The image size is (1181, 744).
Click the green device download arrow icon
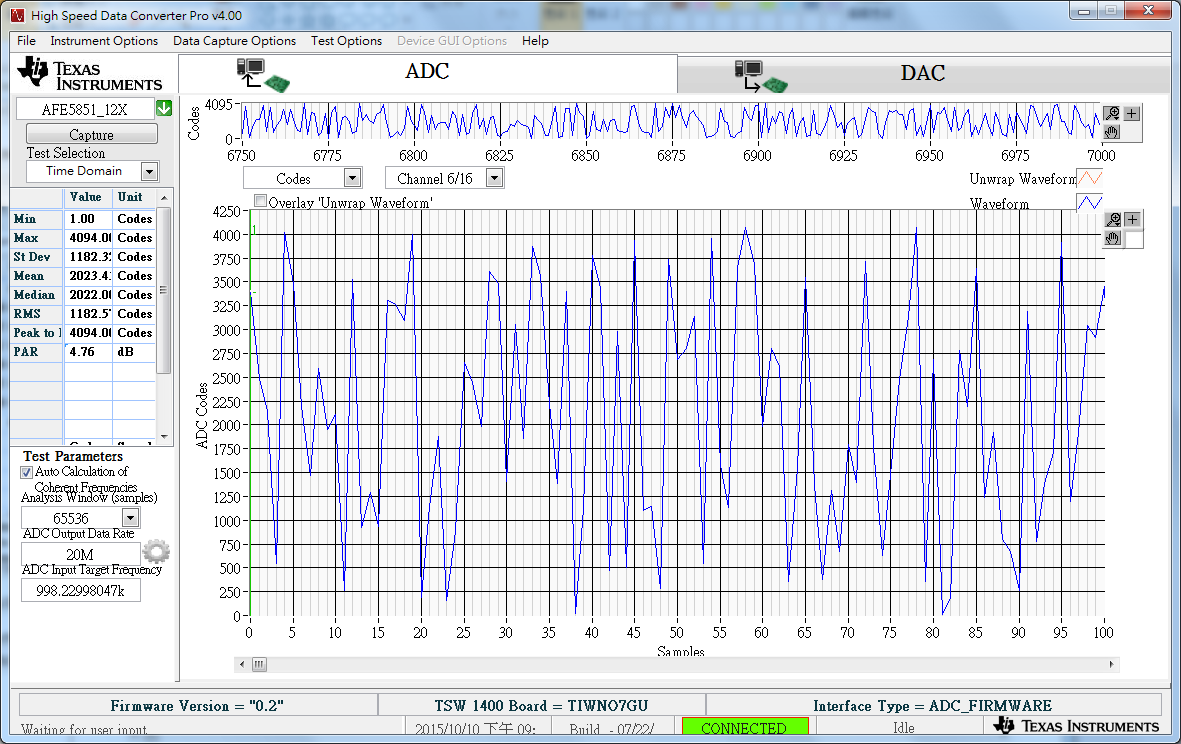163,108
